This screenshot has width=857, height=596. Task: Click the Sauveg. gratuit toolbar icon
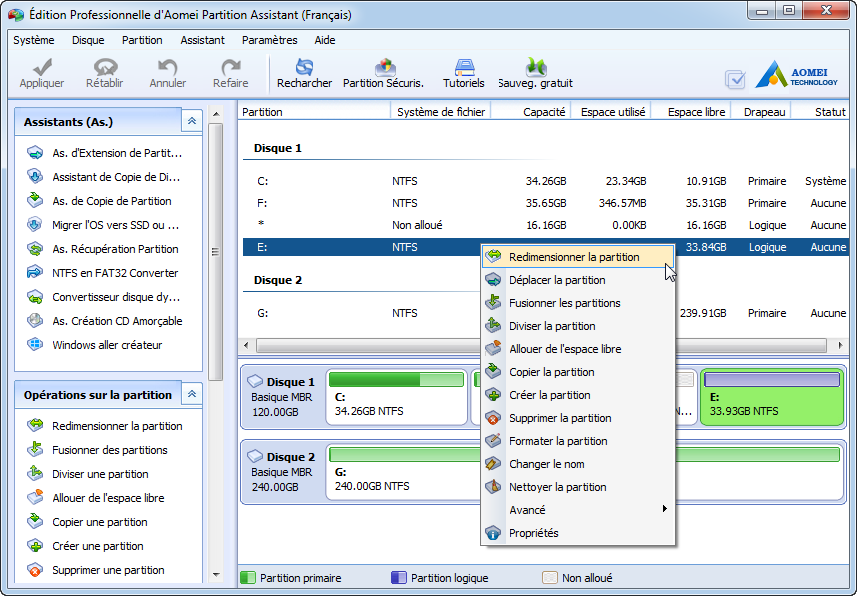[x=536, y=68]
